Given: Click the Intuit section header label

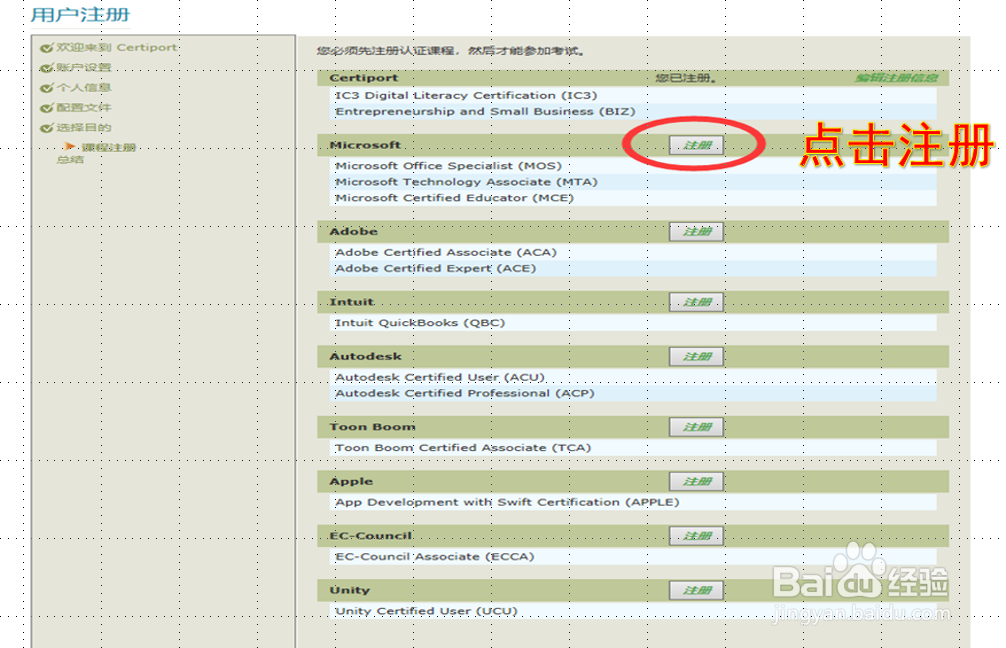Looking at the screenshot, I should (x=352, y=303).
